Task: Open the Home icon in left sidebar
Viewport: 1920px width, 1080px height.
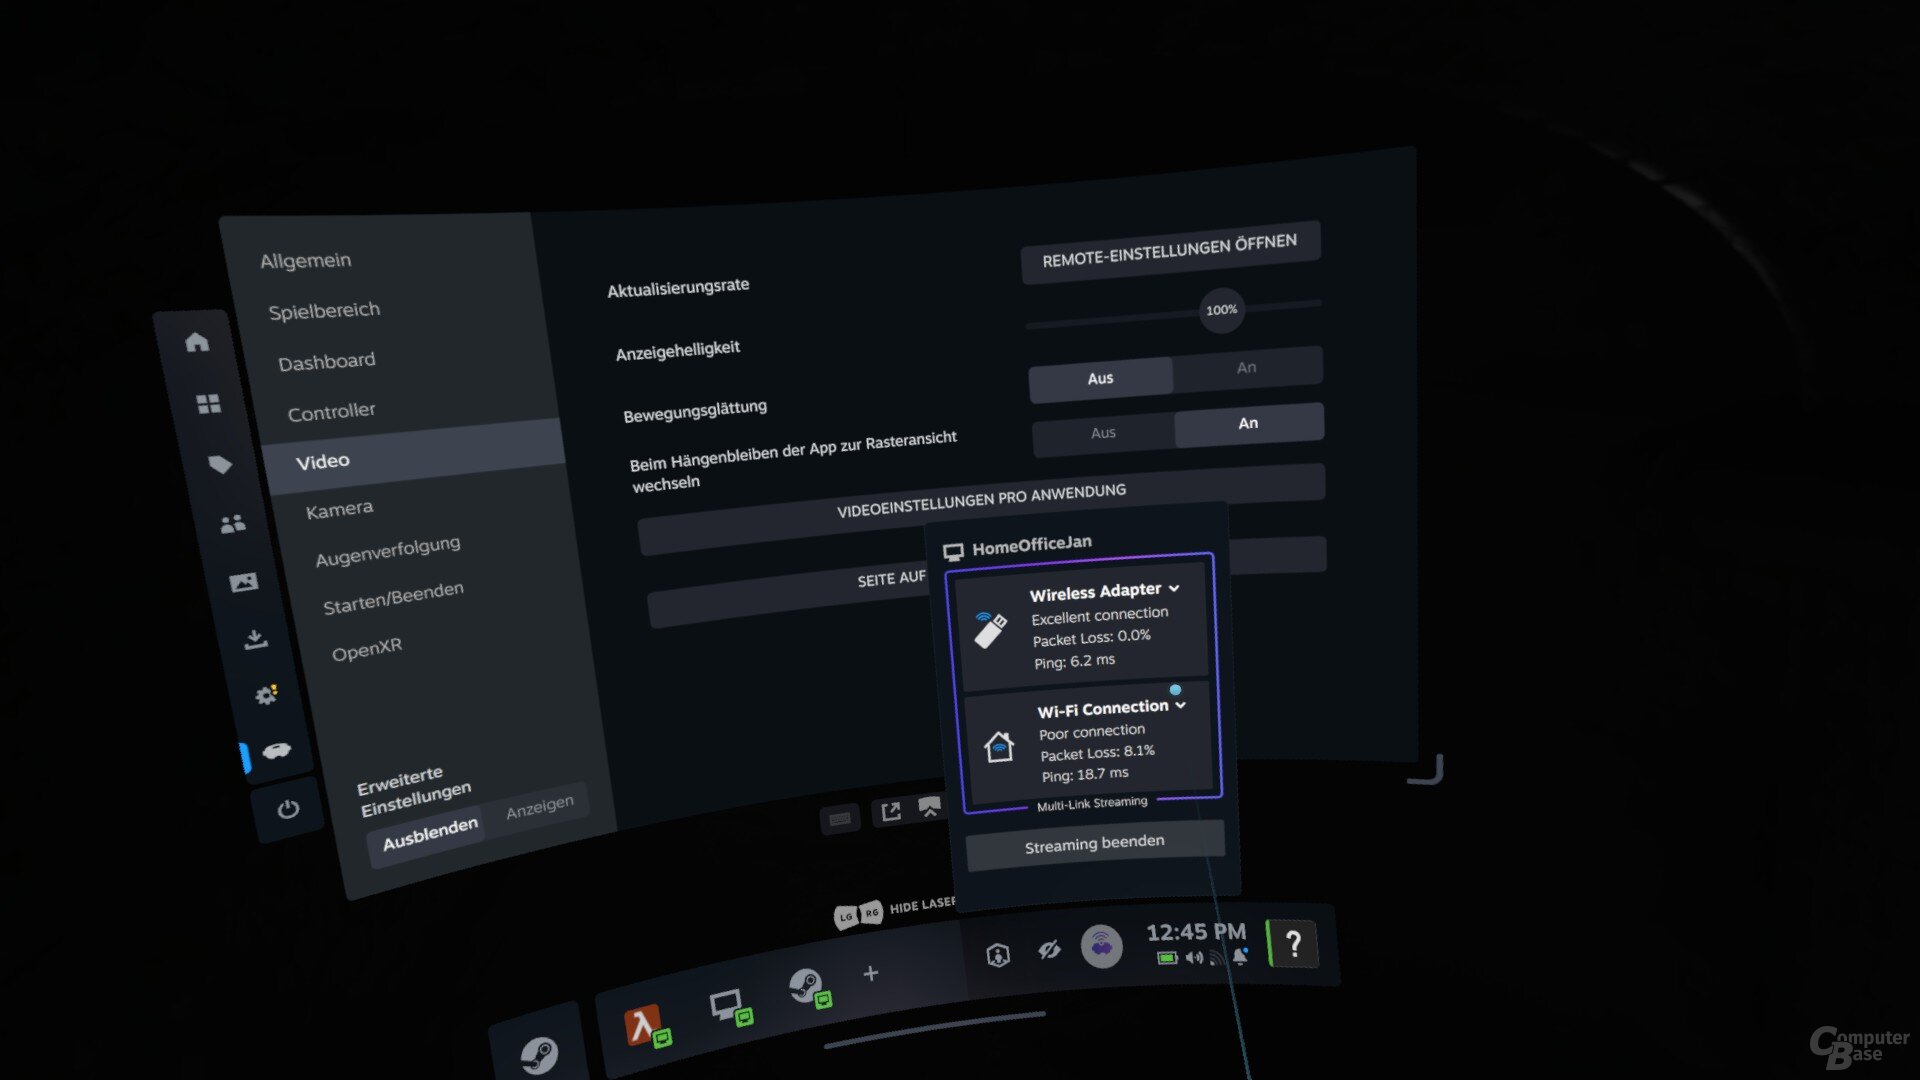Action: pyautogui.click(x=197, y=342)
